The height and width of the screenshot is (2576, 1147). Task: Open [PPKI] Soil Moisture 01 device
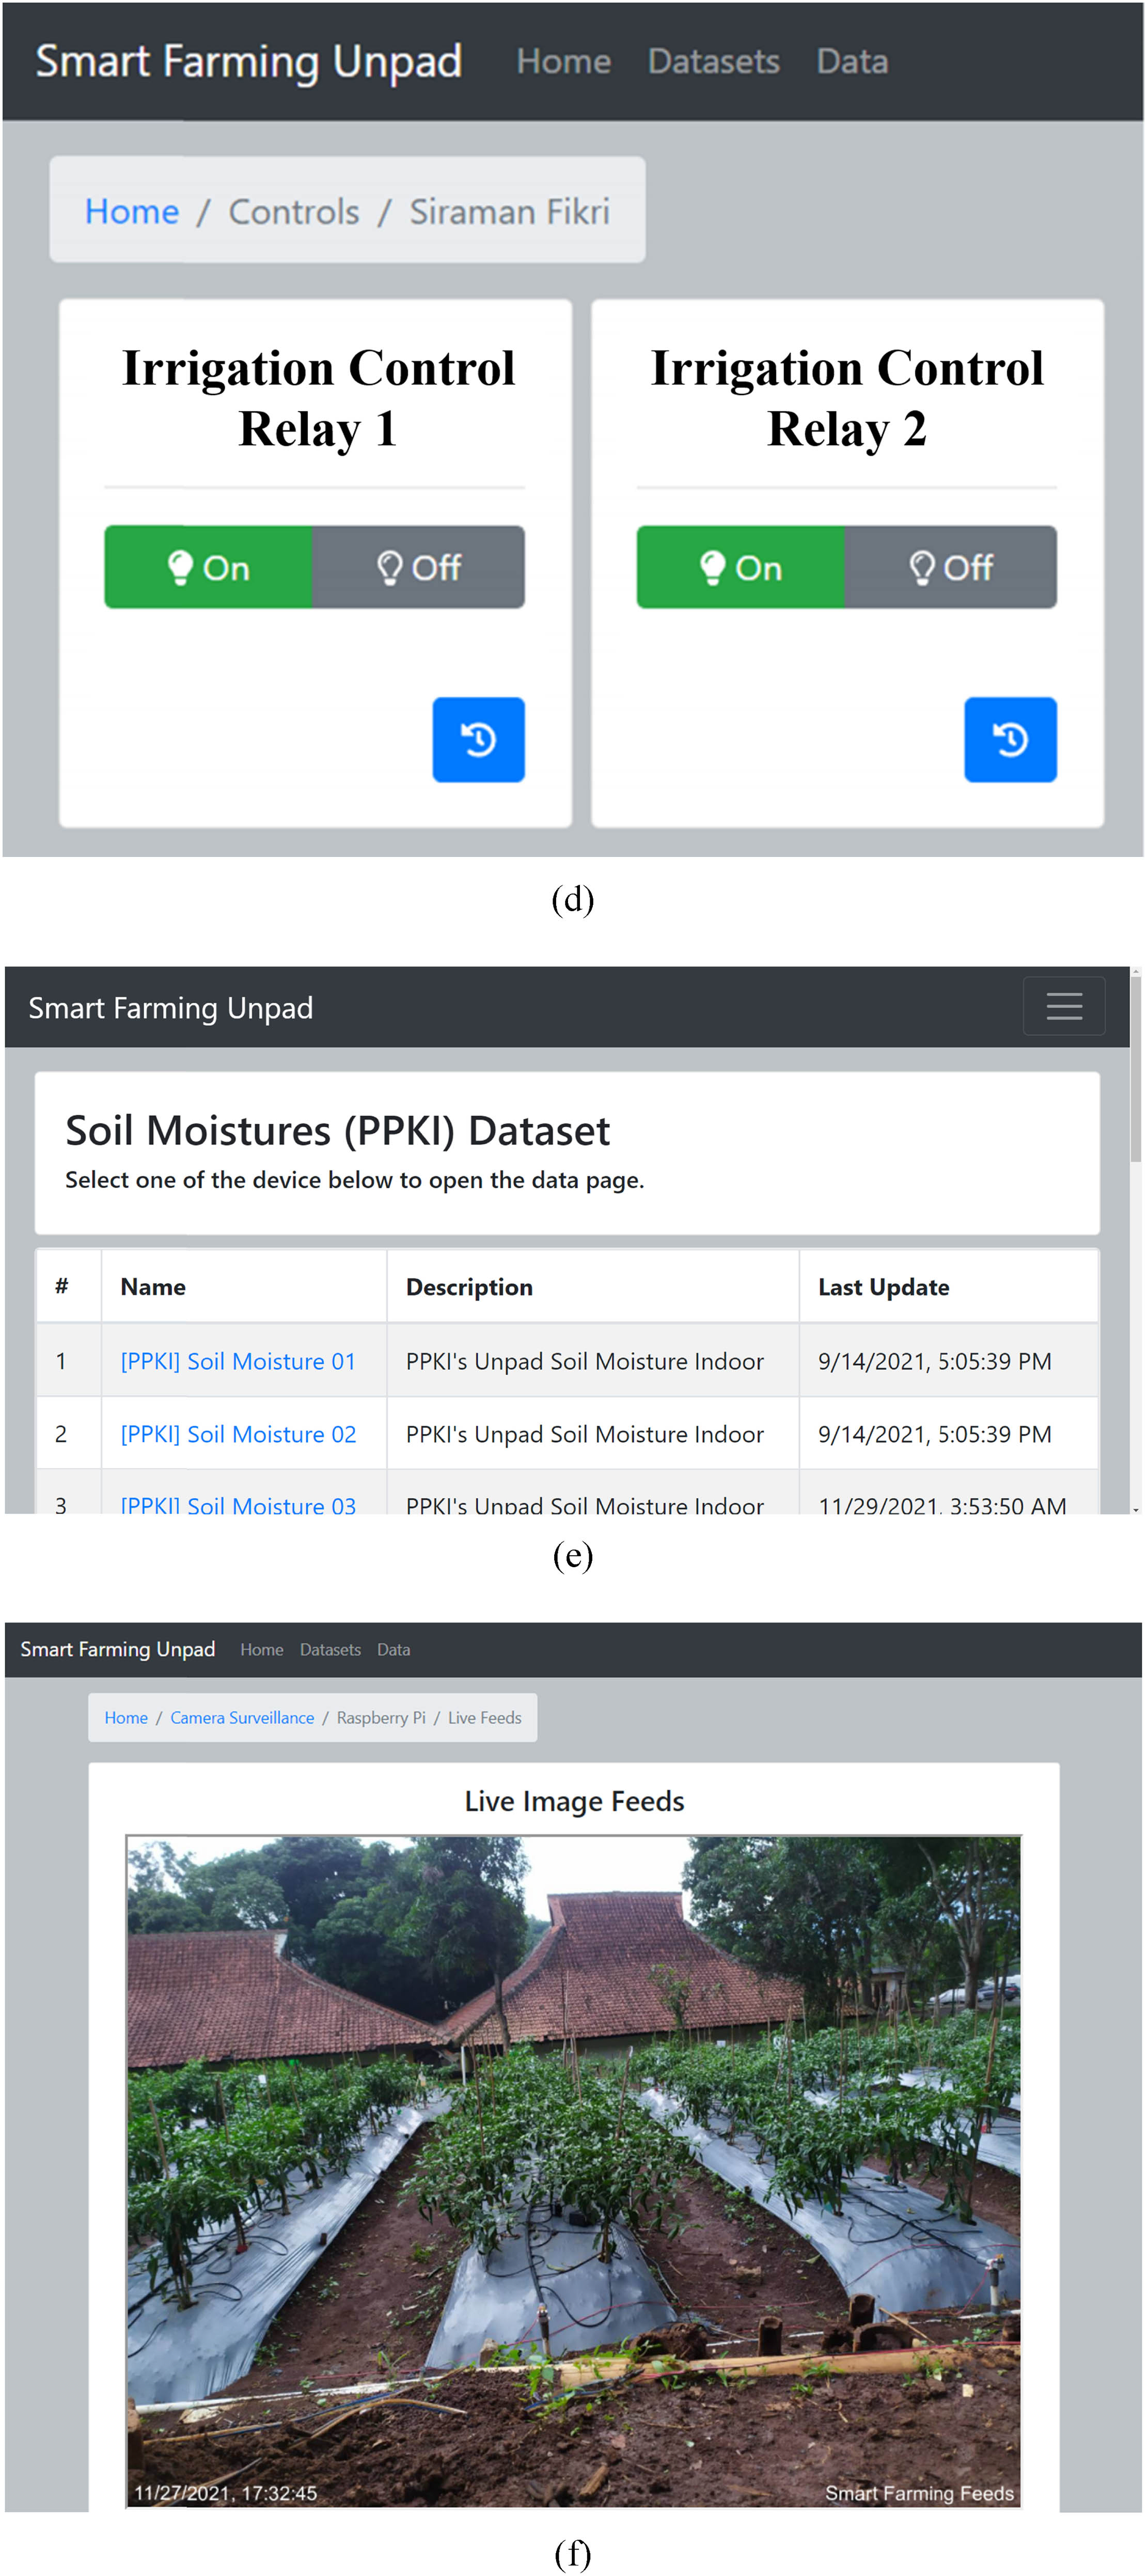[x=238, y=1361]
